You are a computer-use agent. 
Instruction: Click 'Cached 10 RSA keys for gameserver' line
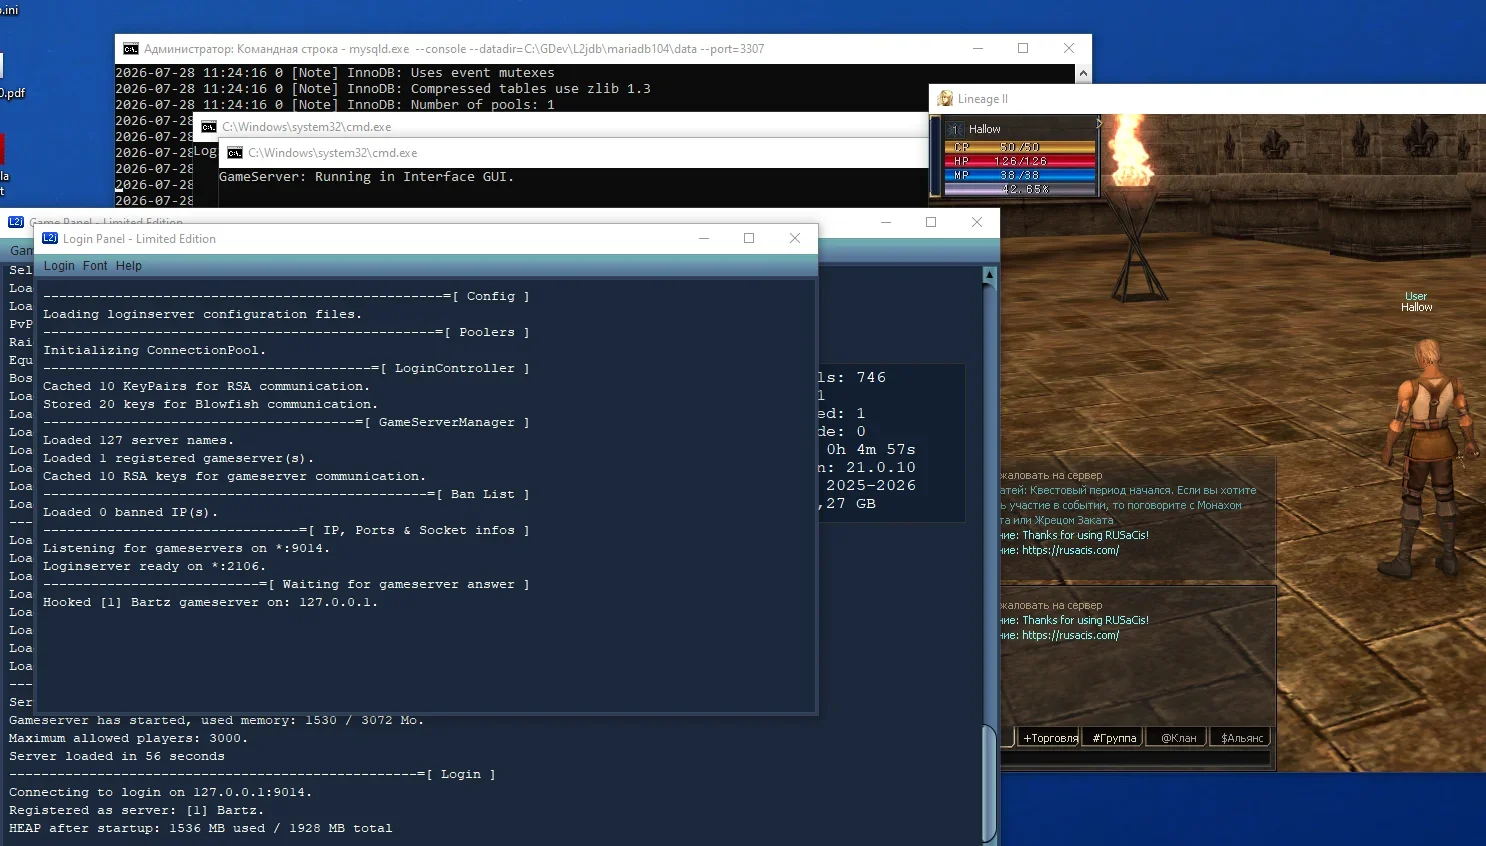coord(235,477)
